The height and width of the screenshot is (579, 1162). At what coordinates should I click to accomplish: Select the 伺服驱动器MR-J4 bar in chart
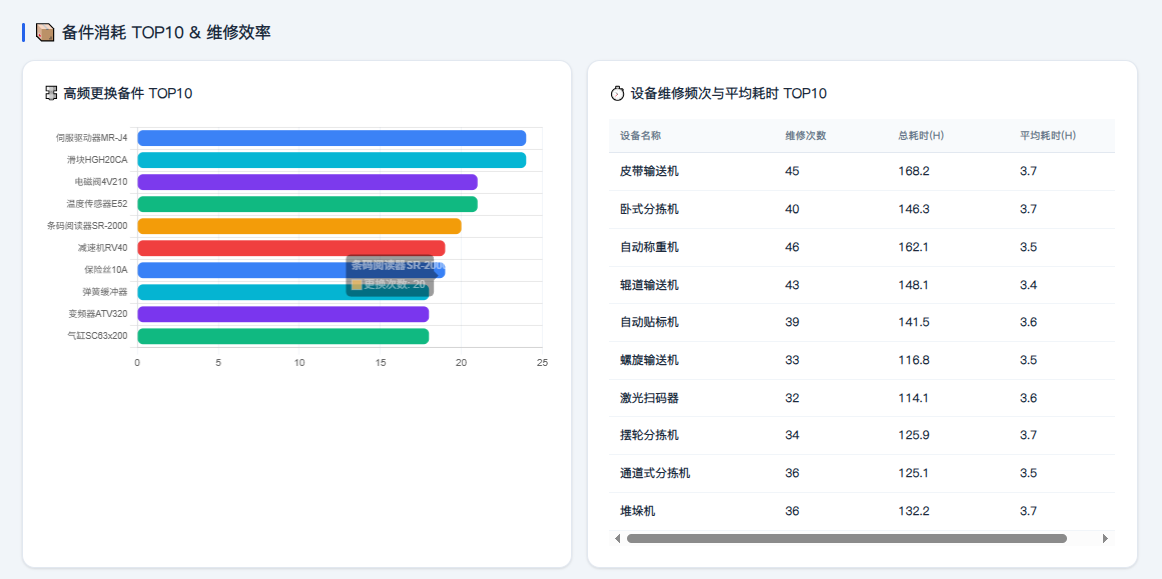[x=332, y=138]
